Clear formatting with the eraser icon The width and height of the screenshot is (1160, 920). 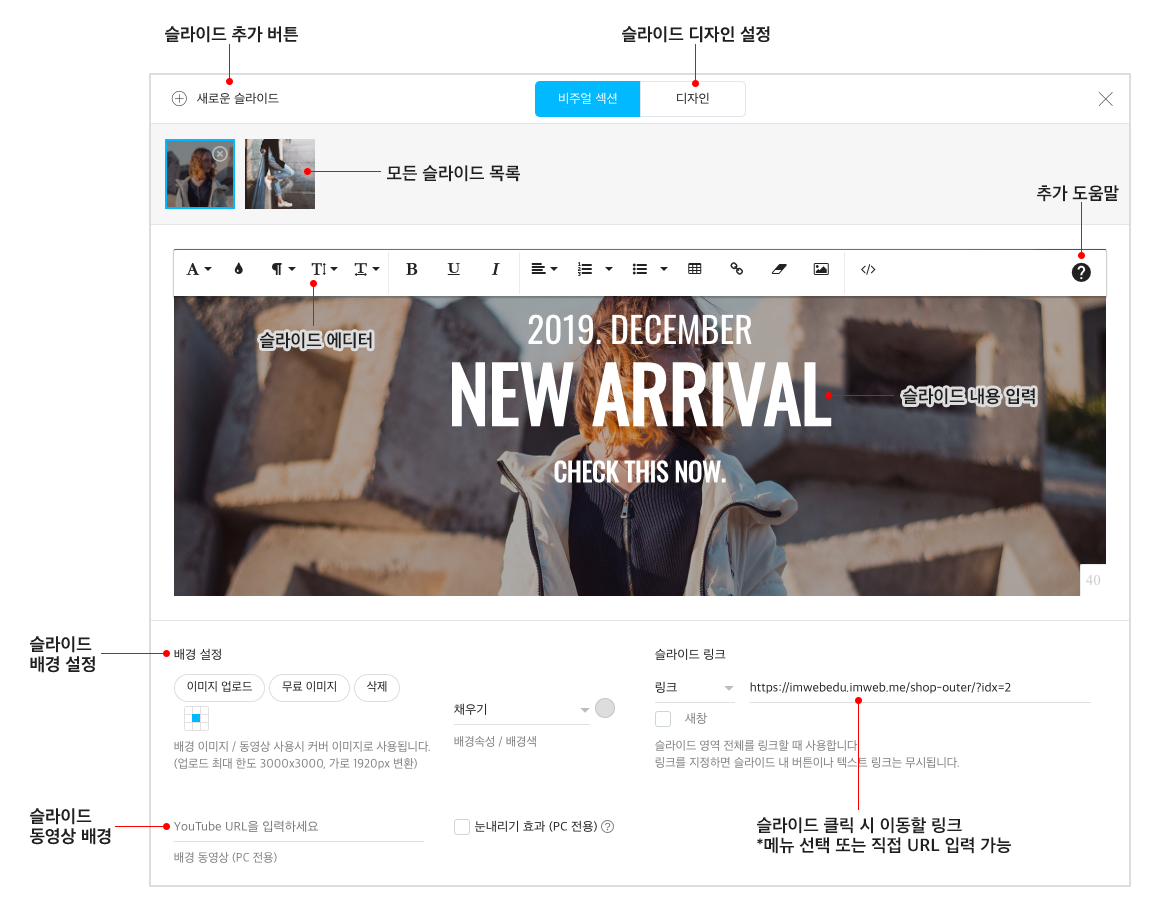tap(779, 269)
